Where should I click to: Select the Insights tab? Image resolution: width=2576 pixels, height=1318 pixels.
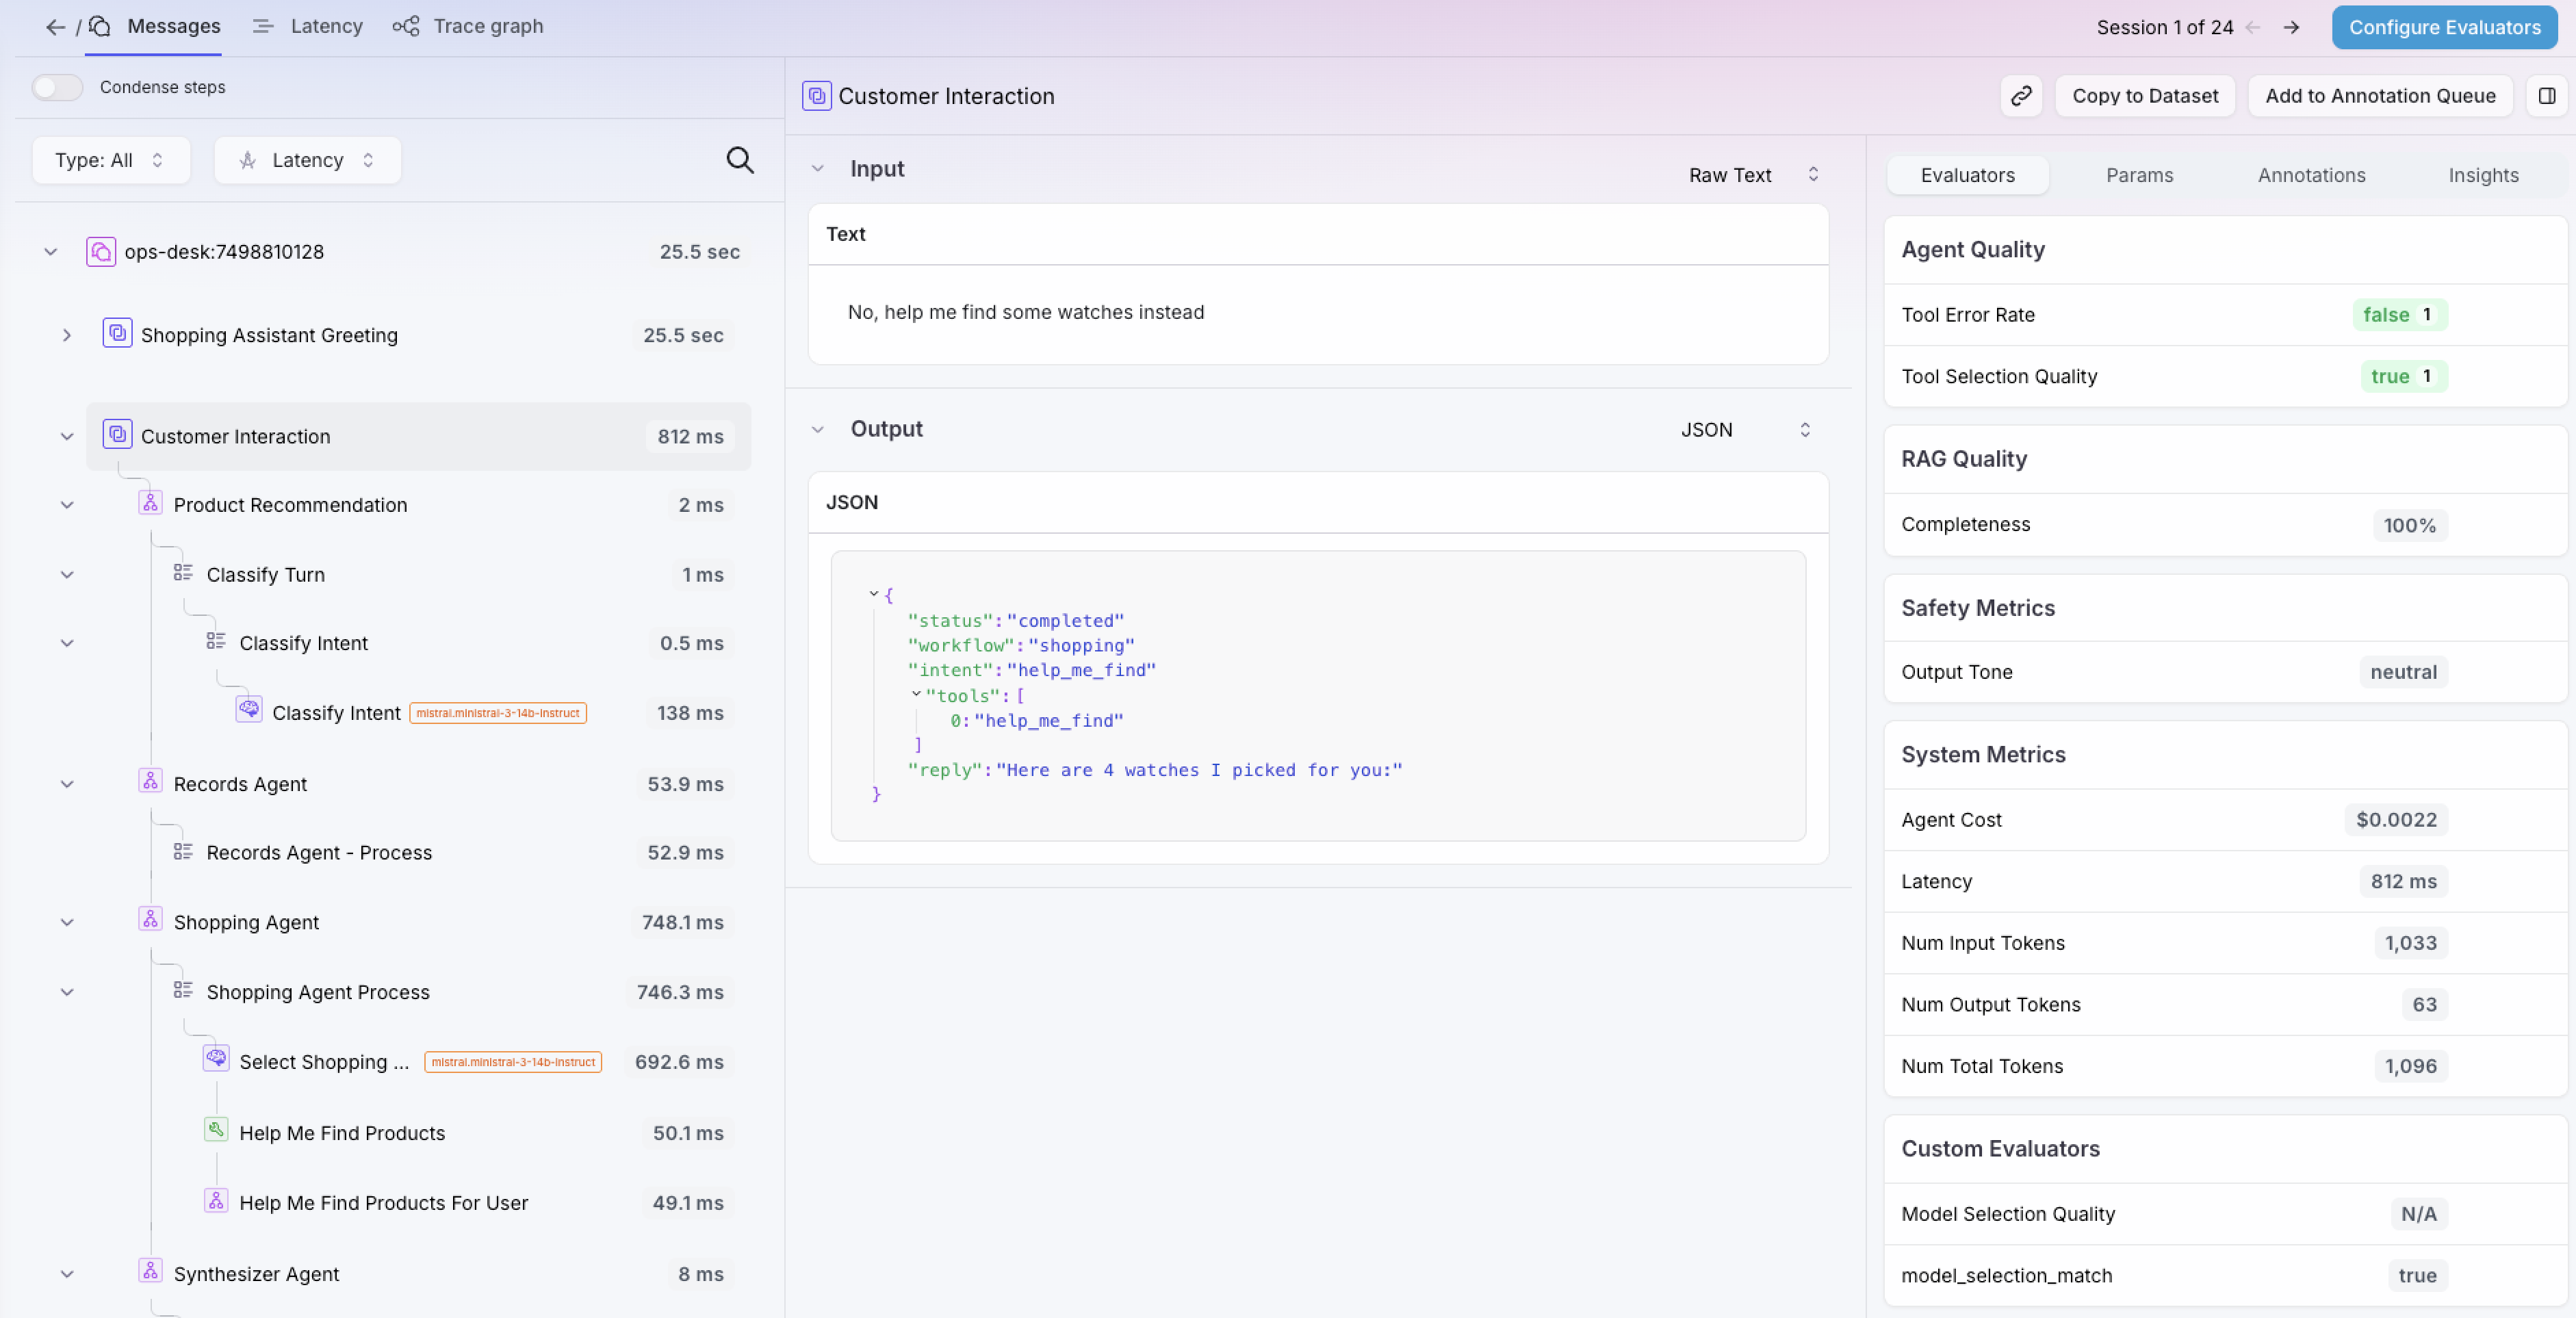(x=2483, y=175)
